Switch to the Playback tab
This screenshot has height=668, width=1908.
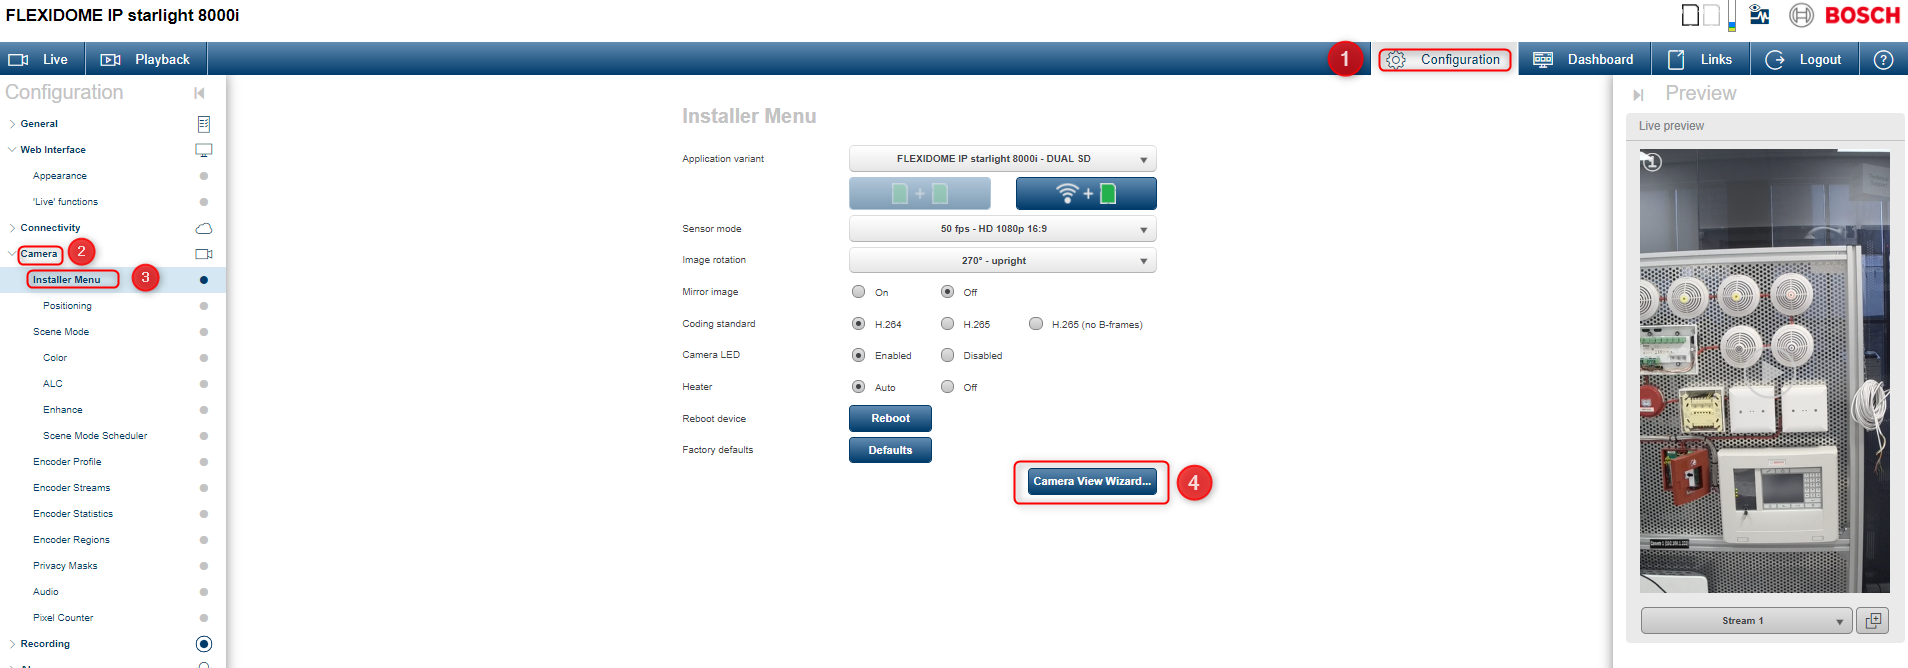pos(146,60)
